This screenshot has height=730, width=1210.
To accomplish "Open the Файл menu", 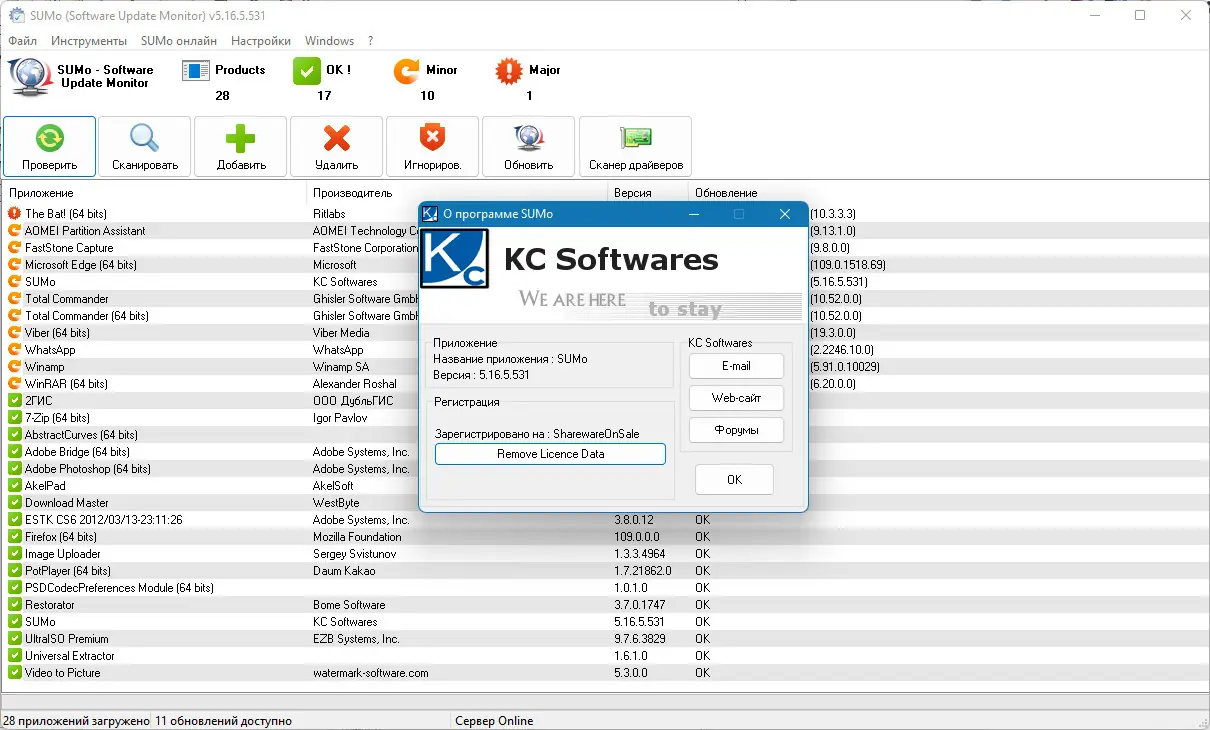I will tap(22, 41).
